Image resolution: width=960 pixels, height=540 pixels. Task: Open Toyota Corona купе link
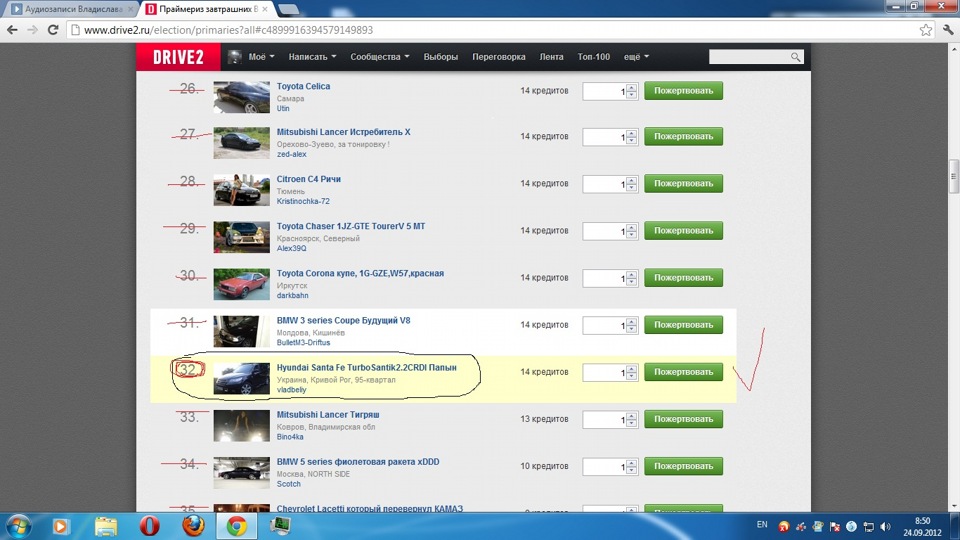(360, 274)
